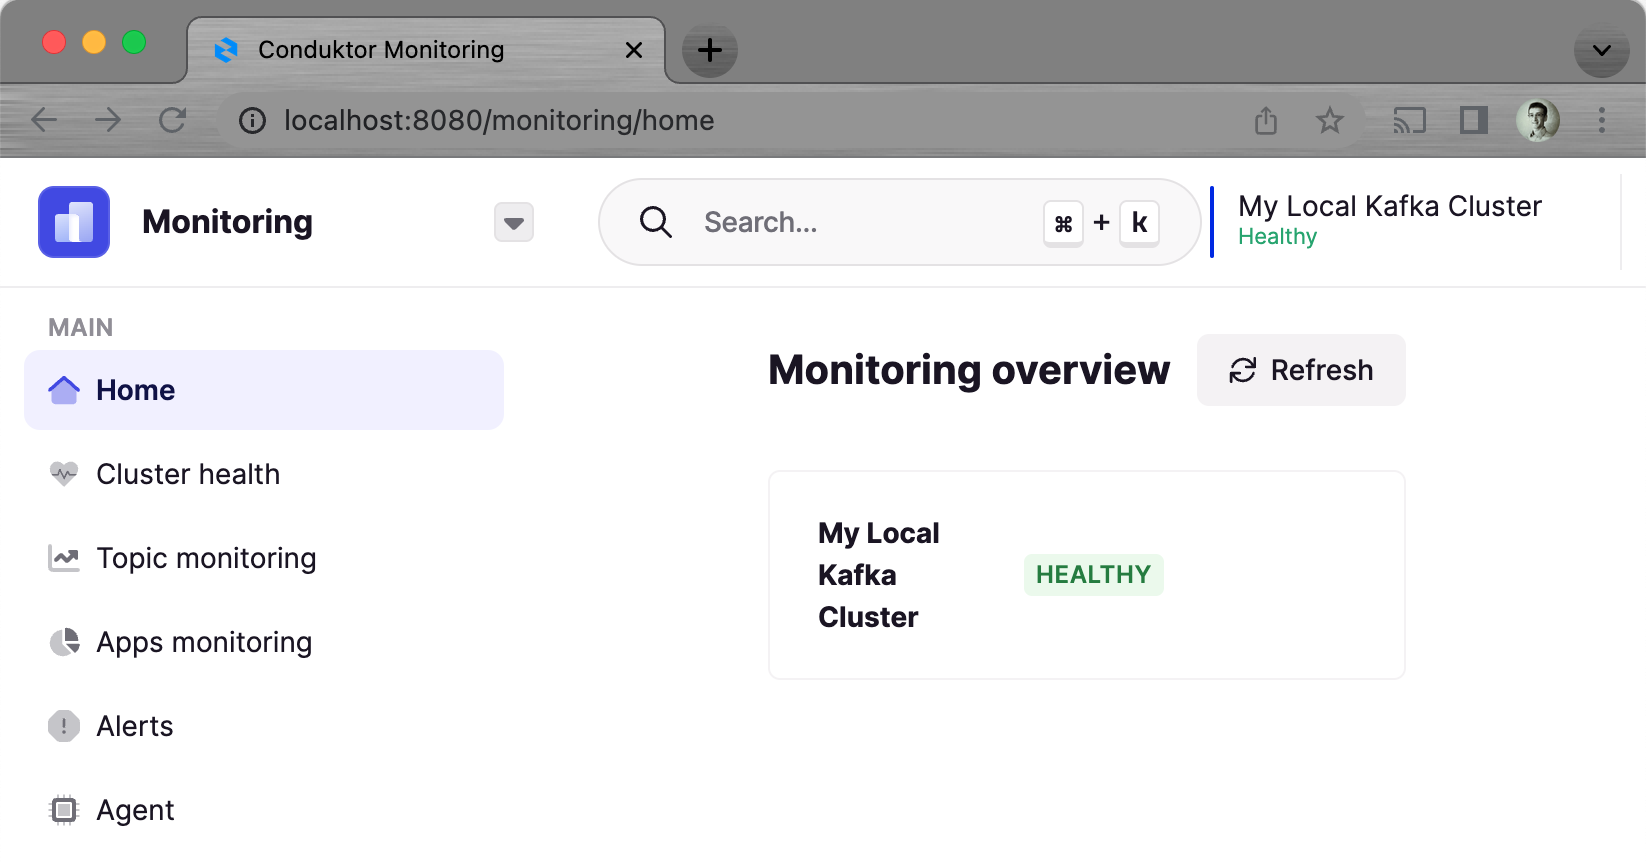Reload the browser page
The width and height of the screenshot is (1646, 862).
173,120
